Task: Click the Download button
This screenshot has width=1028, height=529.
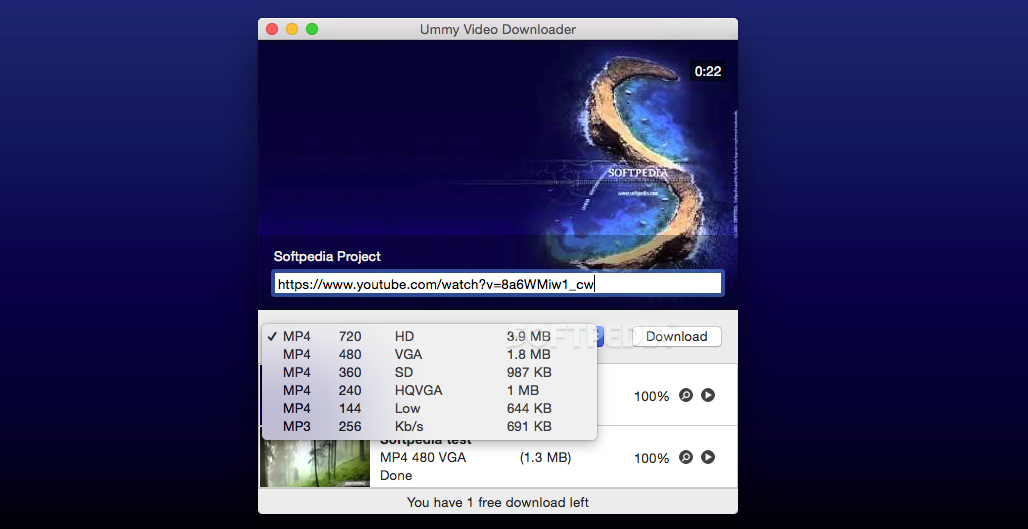Action: point(677,336)
